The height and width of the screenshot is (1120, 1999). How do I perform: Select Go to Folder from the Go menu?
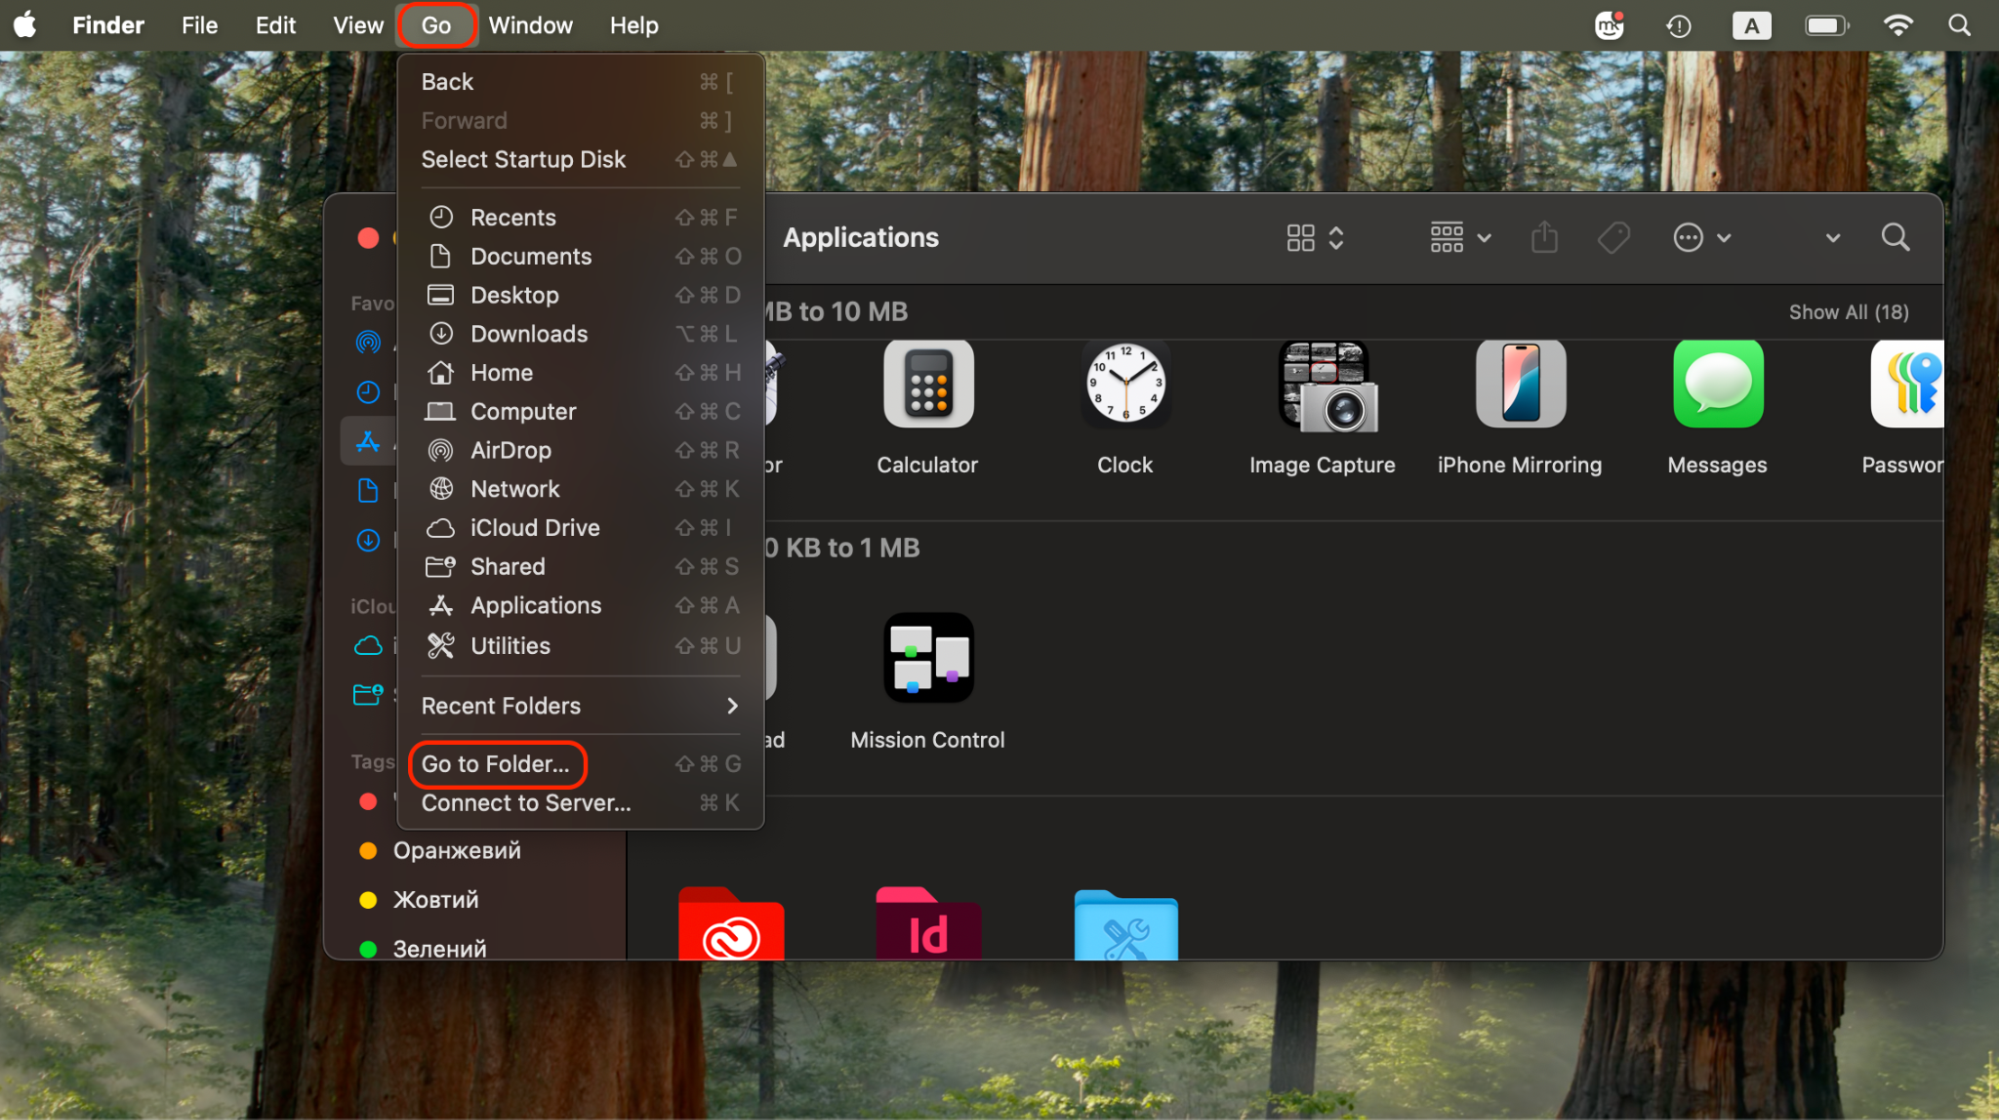click(495, 763)
